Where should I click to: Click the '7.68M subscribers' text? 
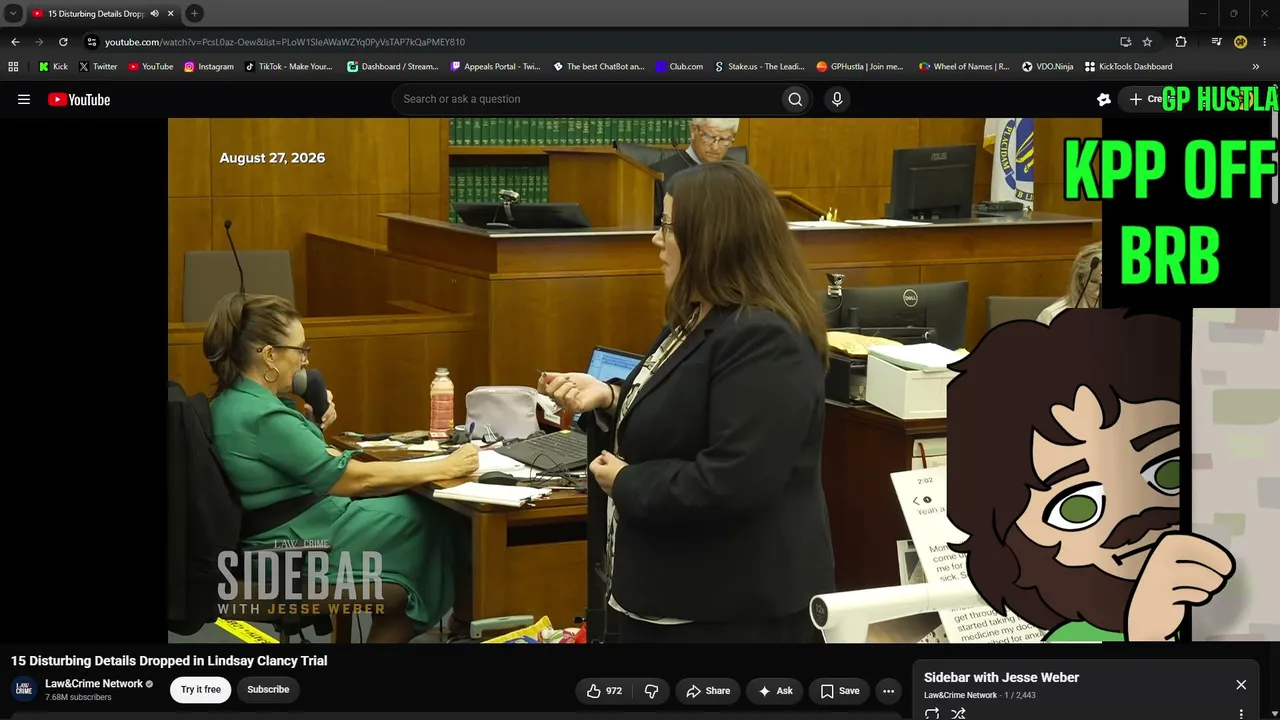[x=78, y=697]
